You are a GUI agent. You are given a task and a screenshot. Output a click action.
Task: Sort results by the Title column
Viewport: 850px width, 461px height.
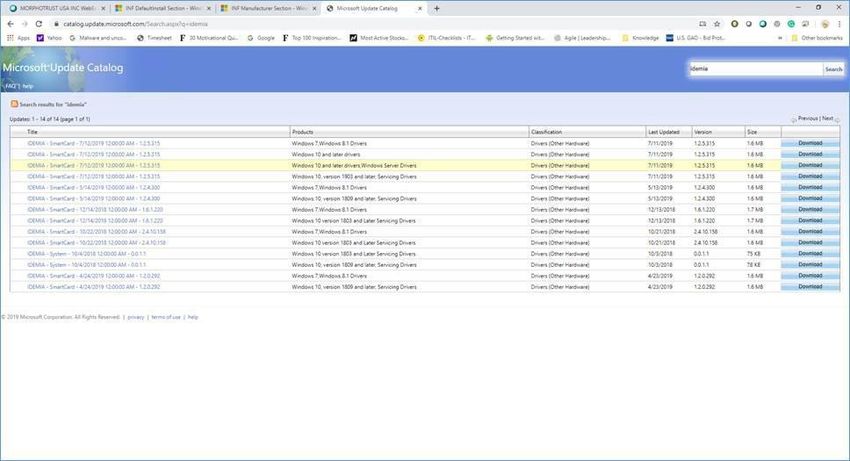33,132
